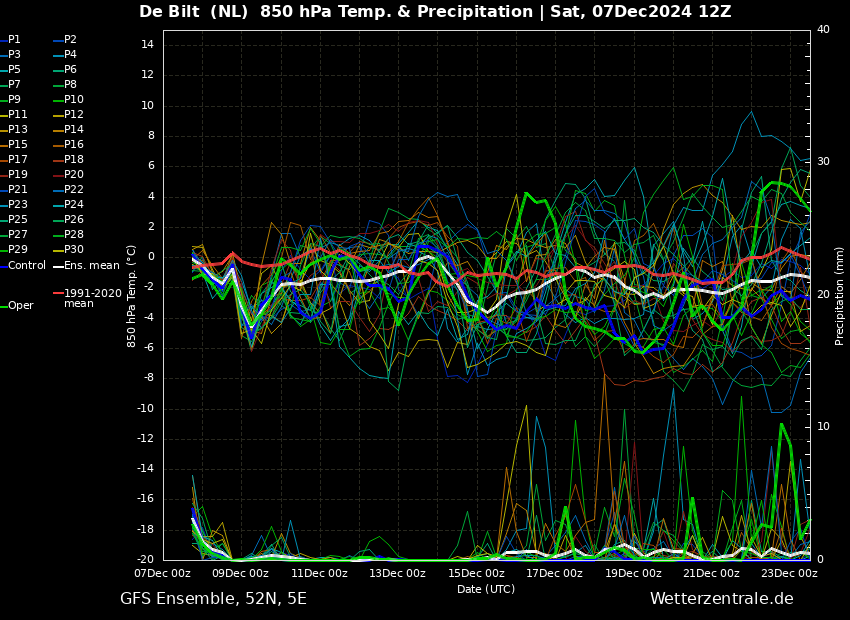Select the Control run legend entry
This screenshot has height=620, width=850.
pyautogui.click(x=26, y=266)
